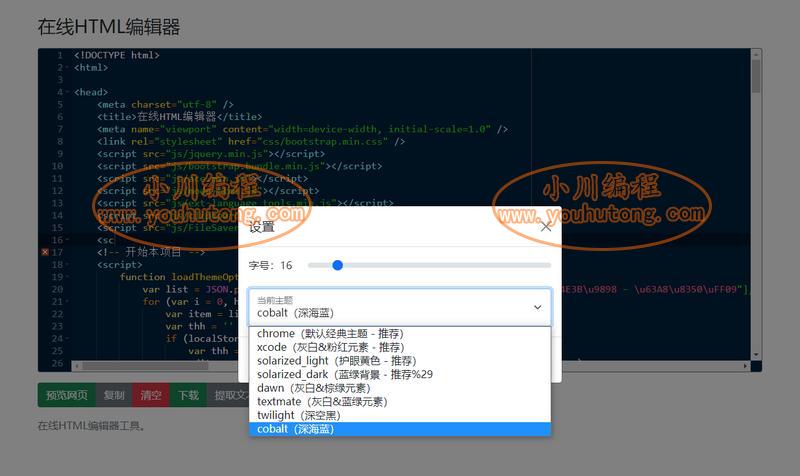Click the 预览网页 preview button
This screenshot has width=800, height=476.
click(x=67, y=395)
